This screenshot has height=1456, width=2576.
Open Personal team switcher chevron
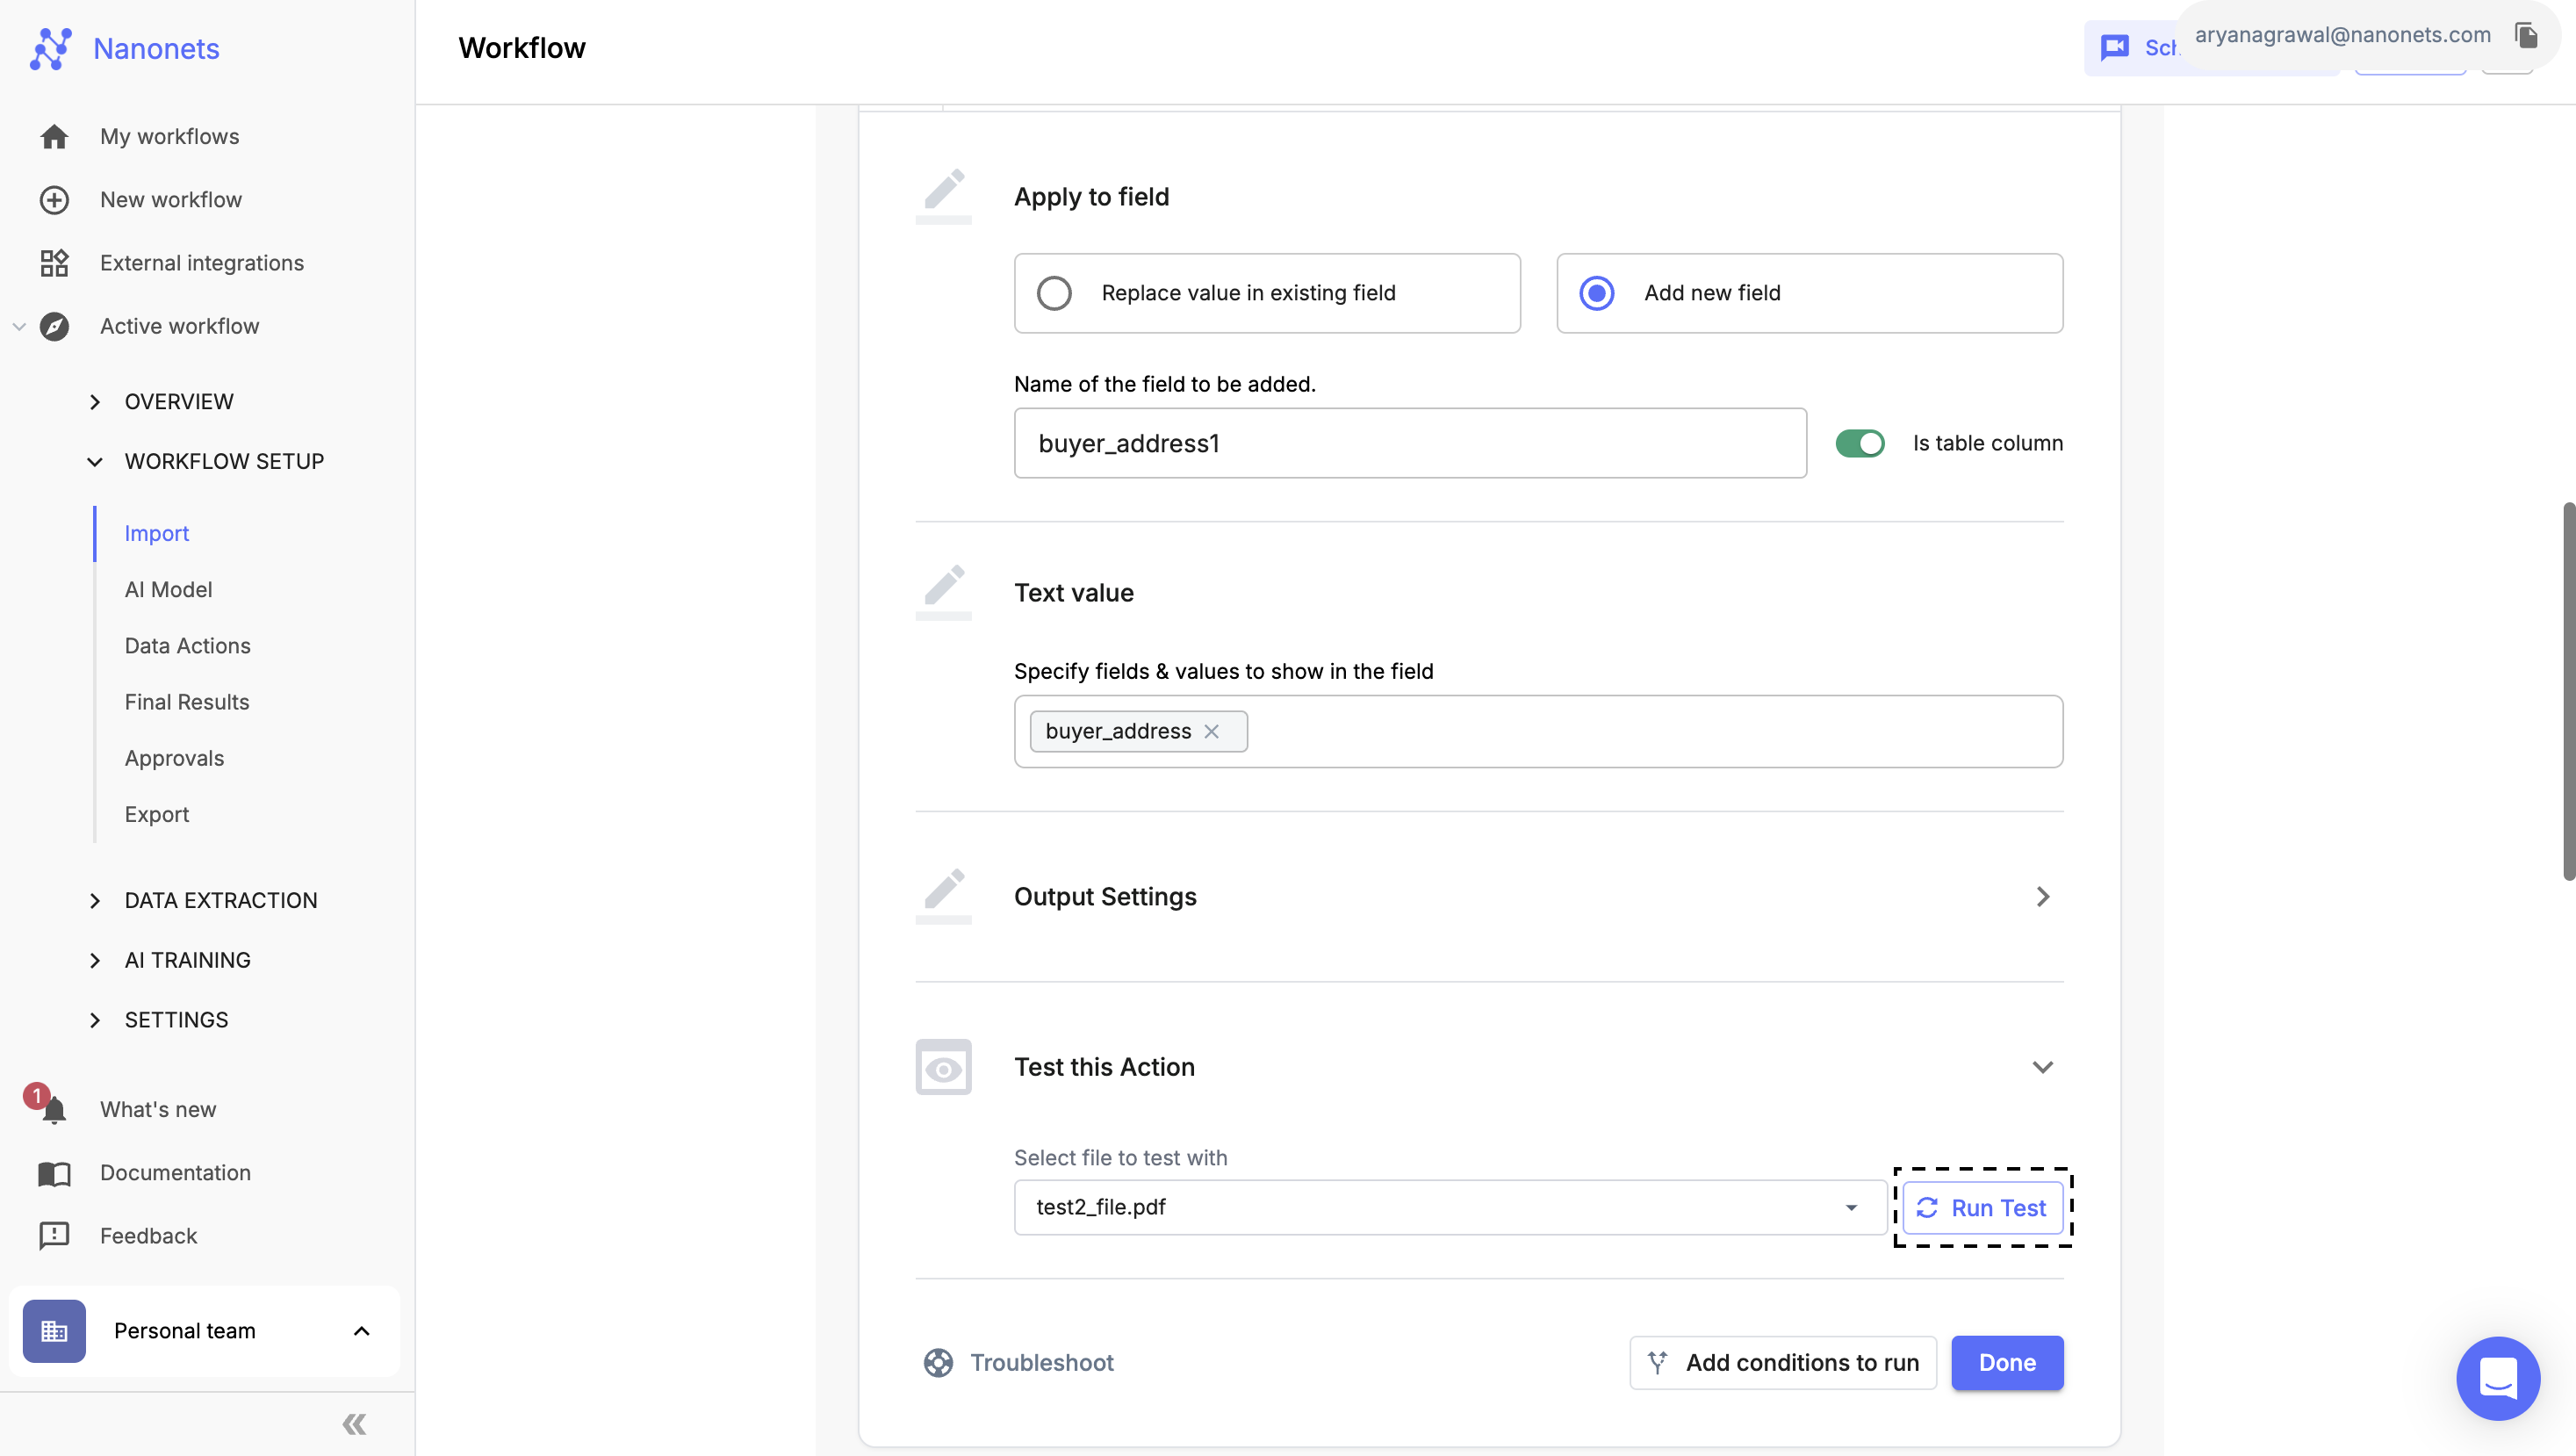[x=362, y=1331]
